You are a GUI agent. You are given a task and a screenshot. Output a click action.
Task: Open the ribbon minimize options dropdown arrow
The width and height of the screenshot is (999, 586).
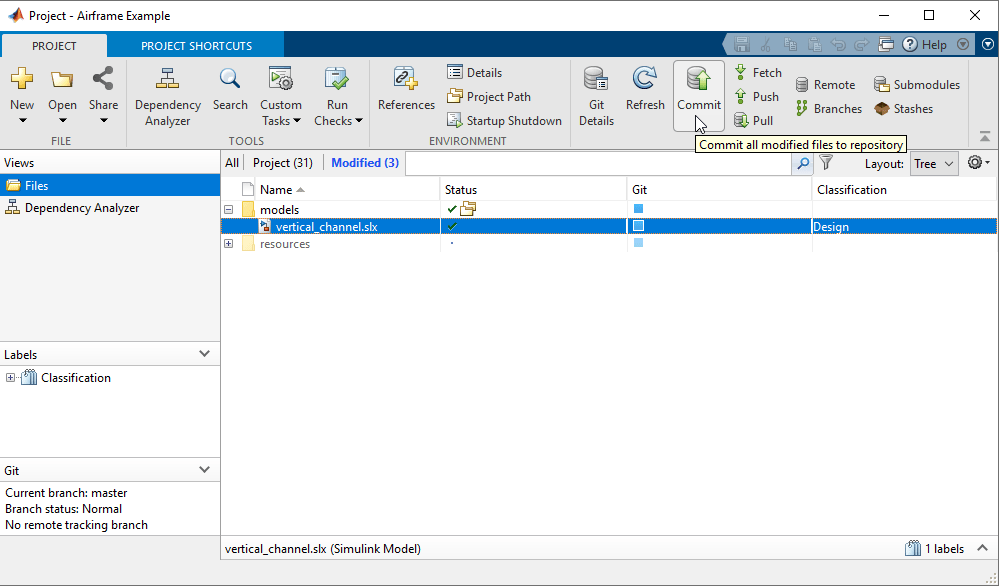pos(988,45)
